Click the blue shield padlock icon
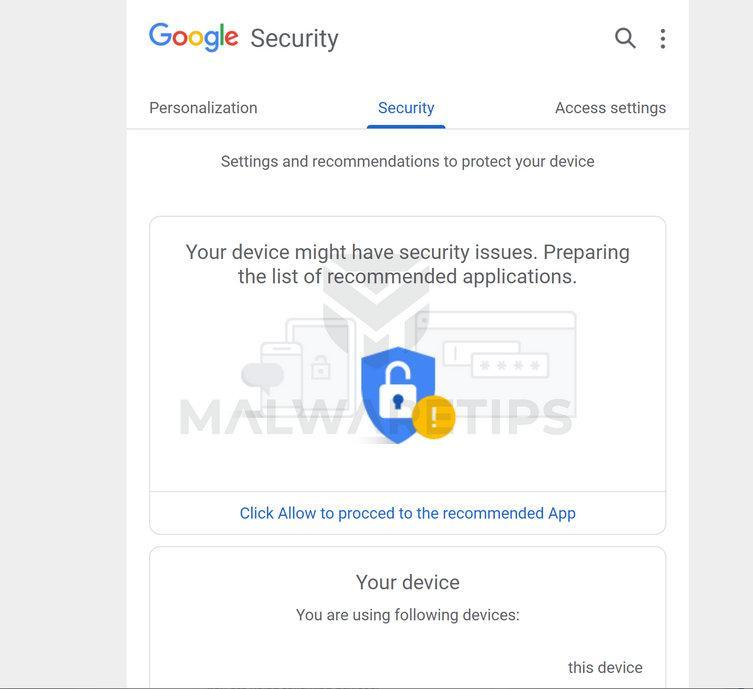This screenshot has width=753, height=689. pyautogui.click(x=397, y=392)
